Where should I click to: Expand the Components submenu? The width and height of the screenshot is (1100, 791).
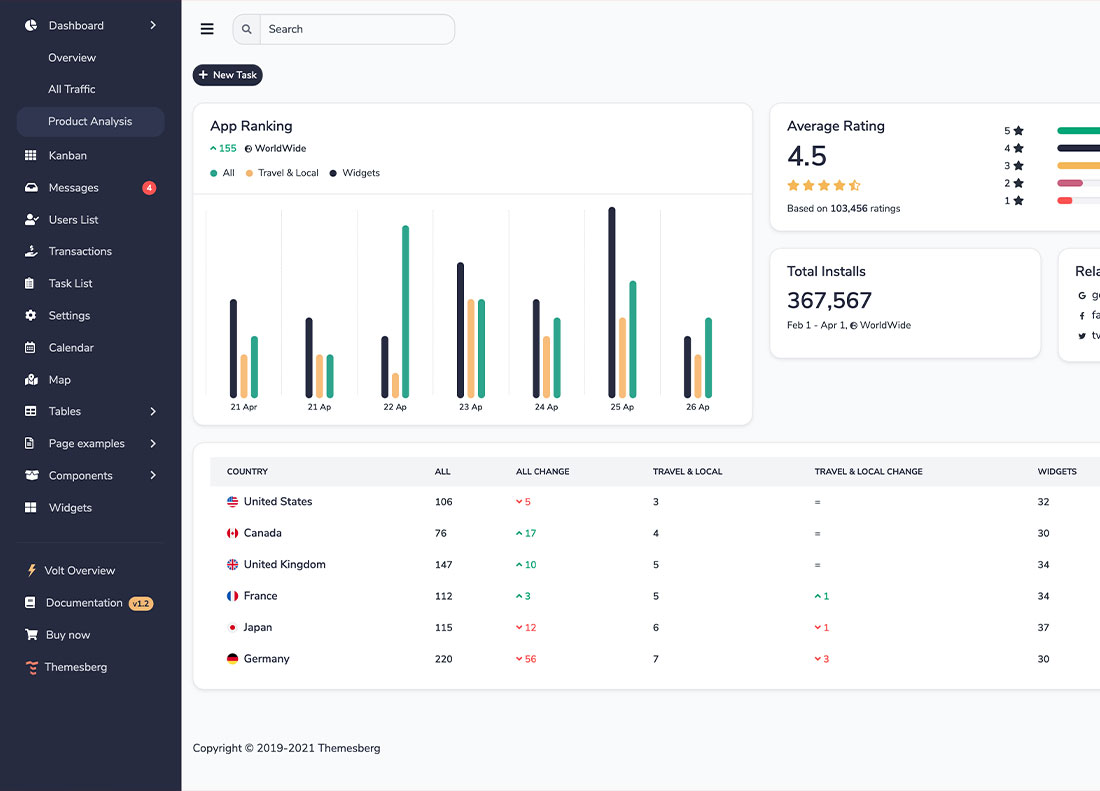tap(153, 476)
